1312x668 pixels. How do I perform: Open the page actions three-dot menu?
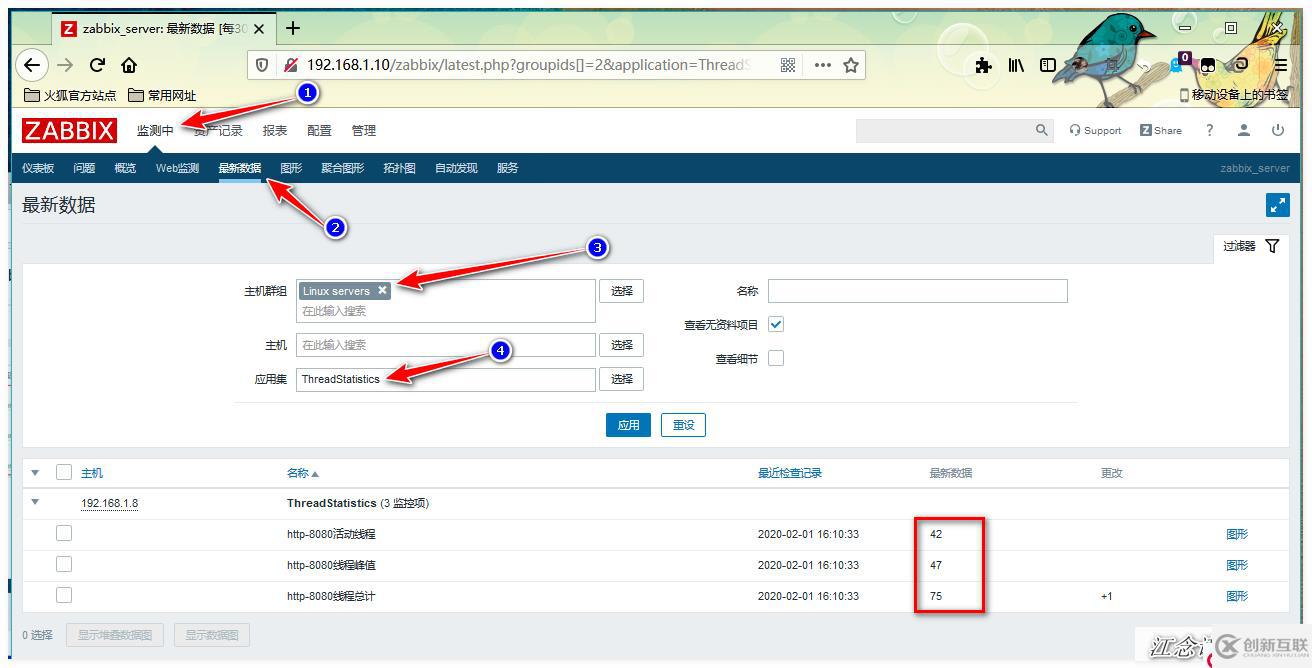822,65
